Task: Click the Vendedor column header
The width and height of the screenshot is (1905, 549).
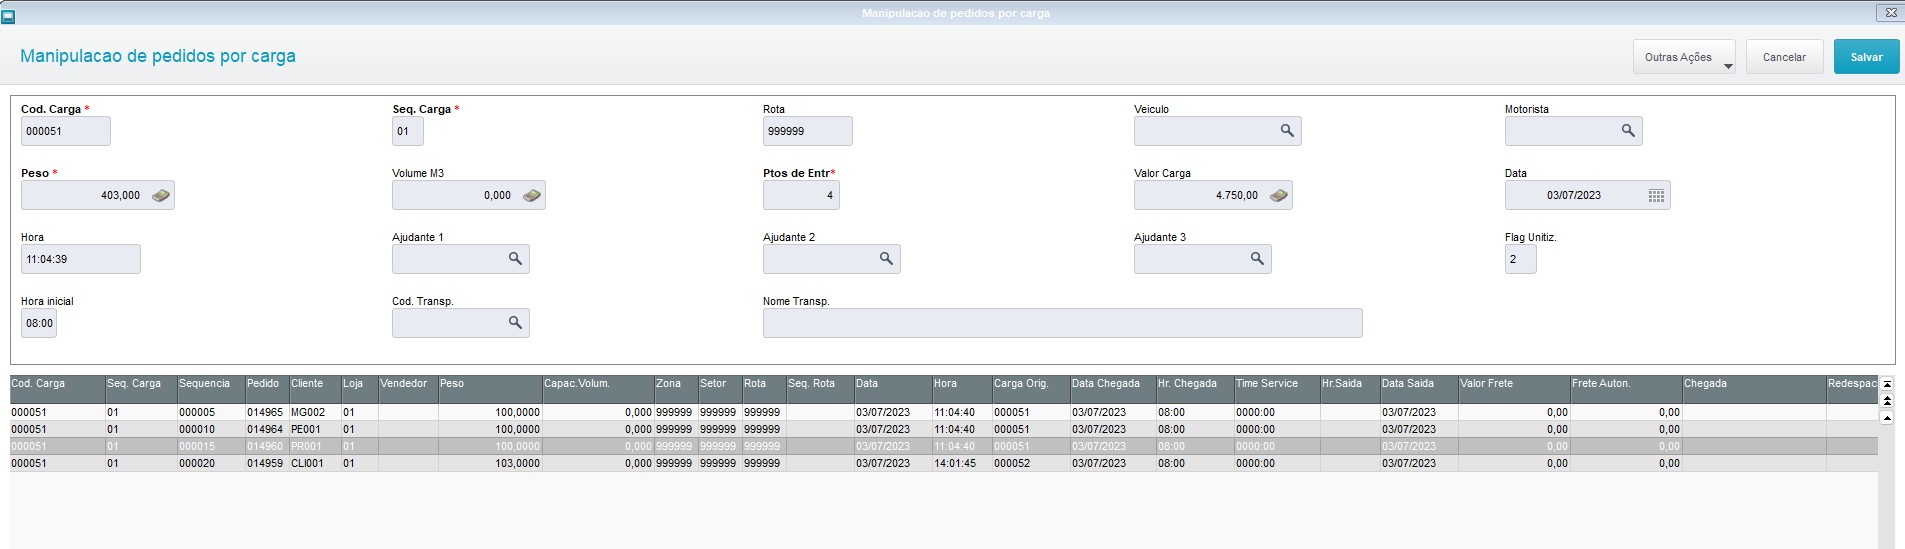Action: 408,389
